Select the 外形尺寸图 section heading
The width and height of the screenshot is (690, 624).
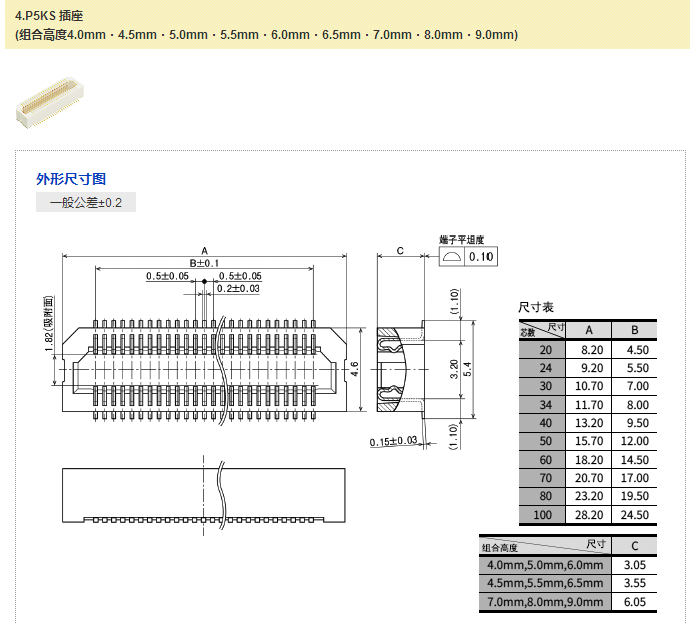point(71,179)
